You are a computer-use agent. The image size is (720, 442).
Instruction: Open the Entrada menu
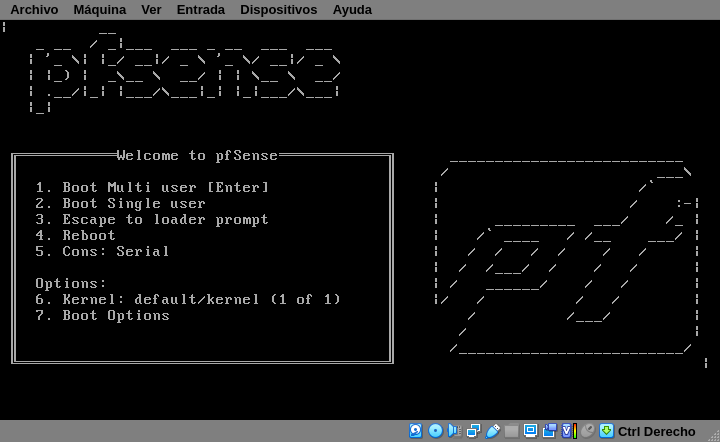[201, 10]
